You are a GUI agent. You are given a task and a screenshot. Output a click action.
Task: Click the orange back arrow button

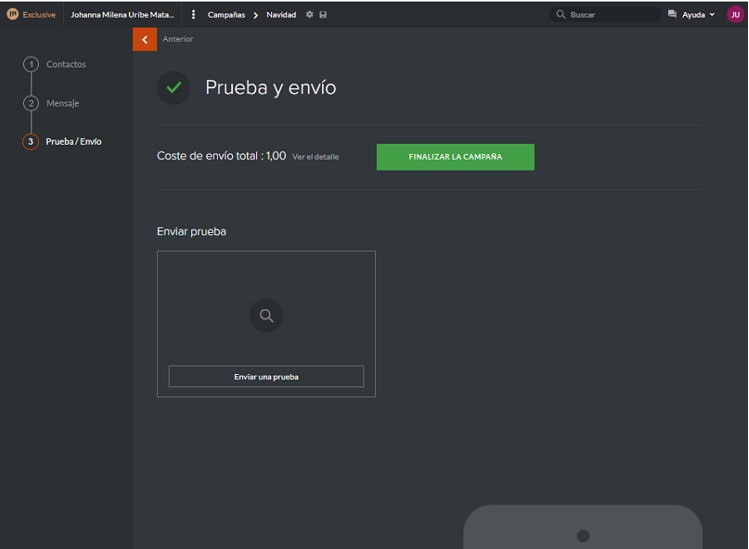click(145, 39)
